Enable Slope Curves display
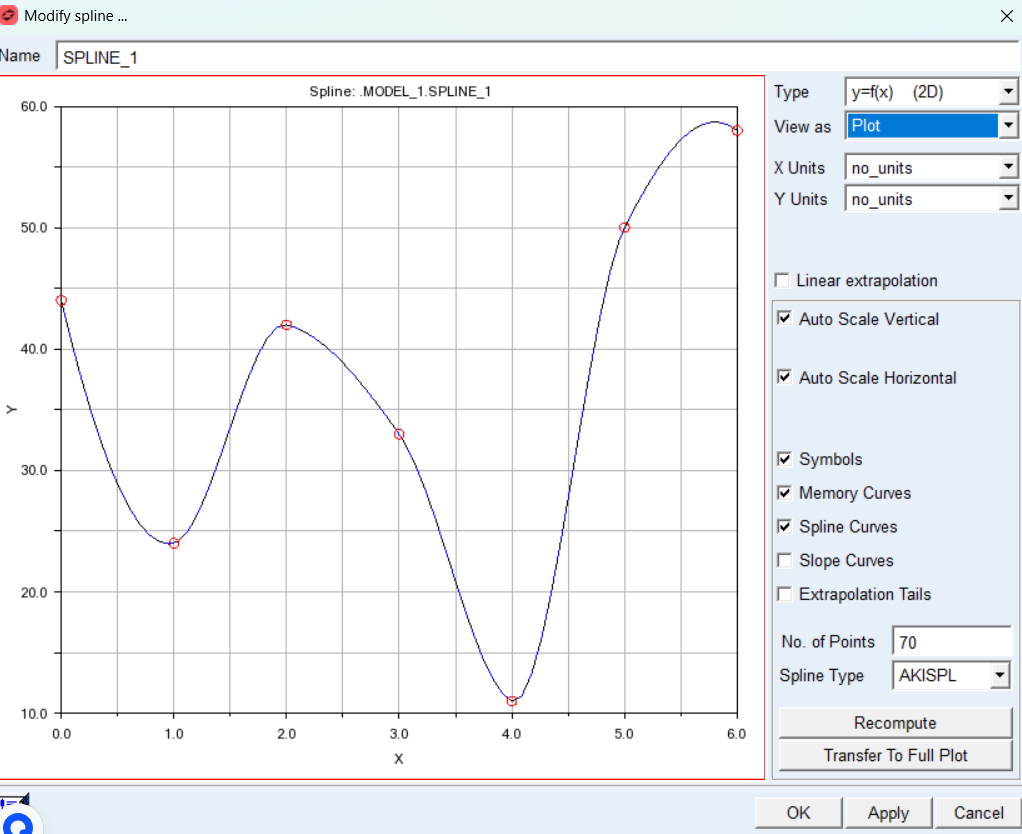 click(x=785, y=560)
